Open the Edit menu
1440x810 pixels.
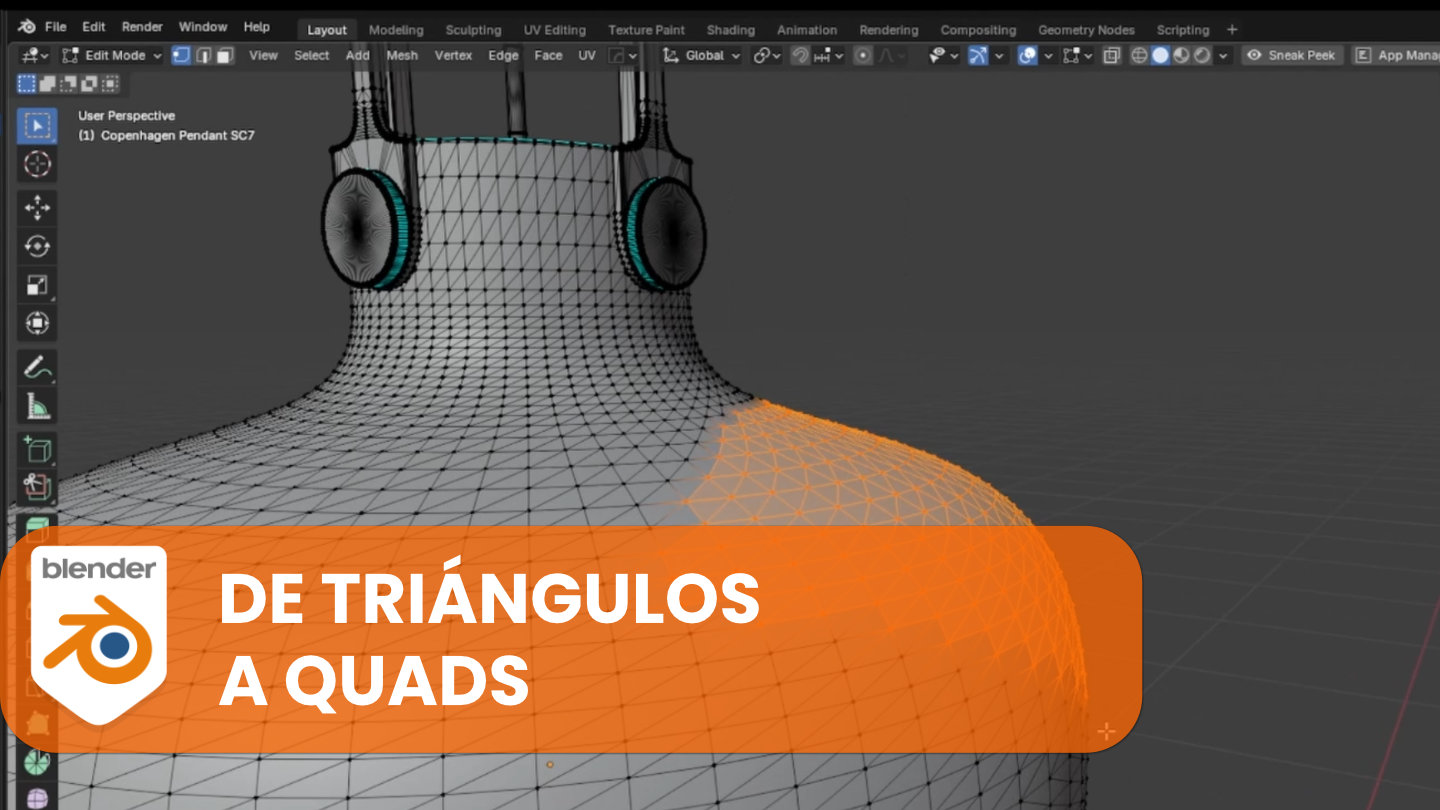(x=94, y=27)
